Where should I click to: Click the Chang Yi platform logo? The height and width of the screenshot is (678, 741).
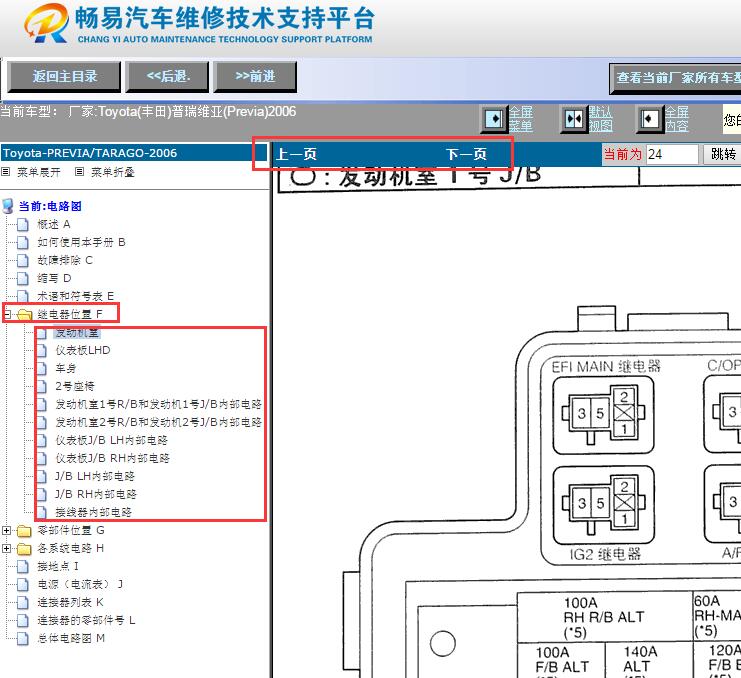(x=46, y=24)
